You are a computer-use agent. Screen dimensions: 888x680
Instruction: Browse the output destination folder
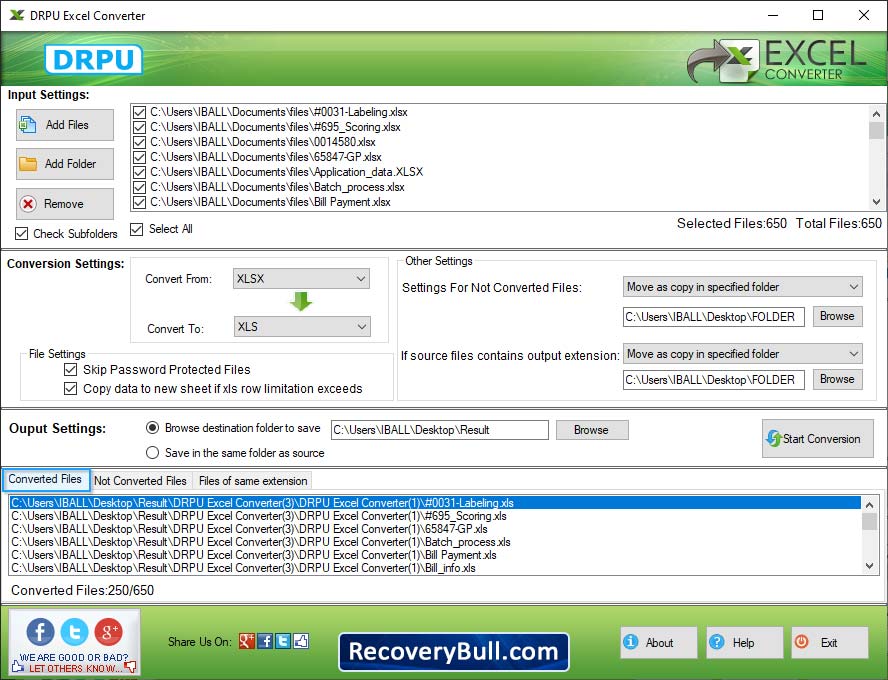[x=592, y=430]
